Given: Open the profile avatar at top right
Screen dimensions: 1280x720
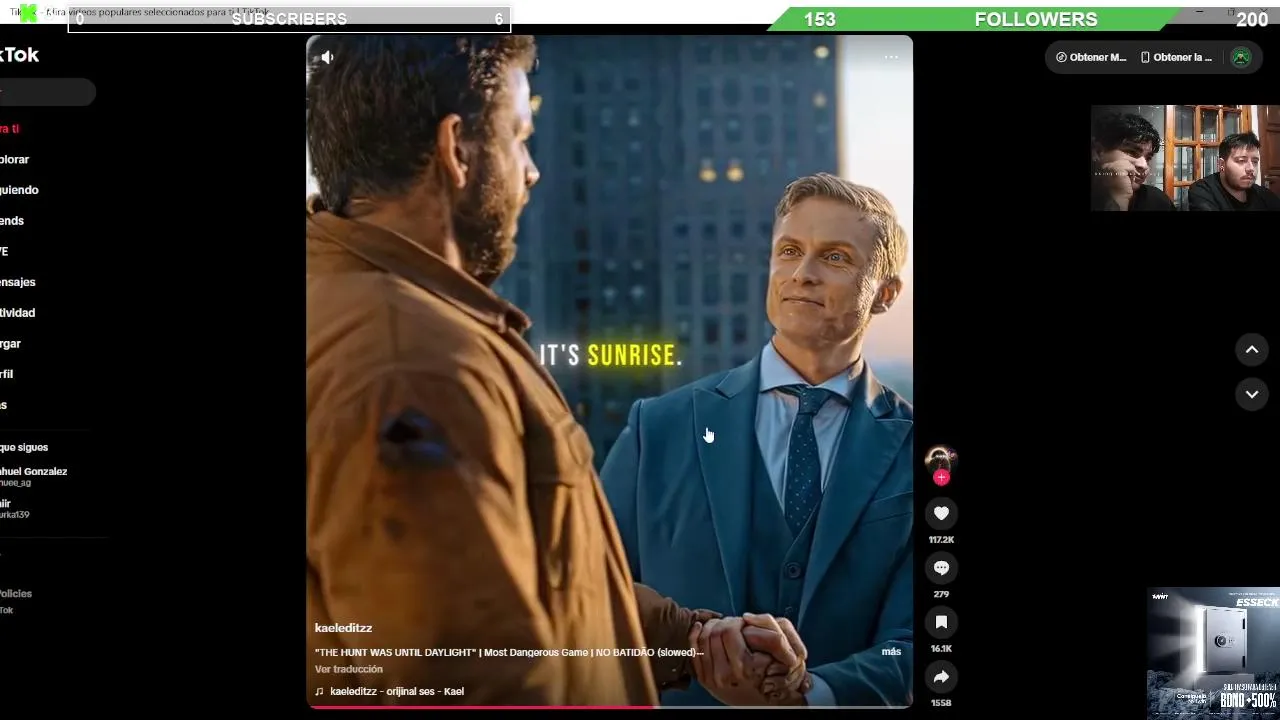Looking at the screenshot, I should (1241, 57).
